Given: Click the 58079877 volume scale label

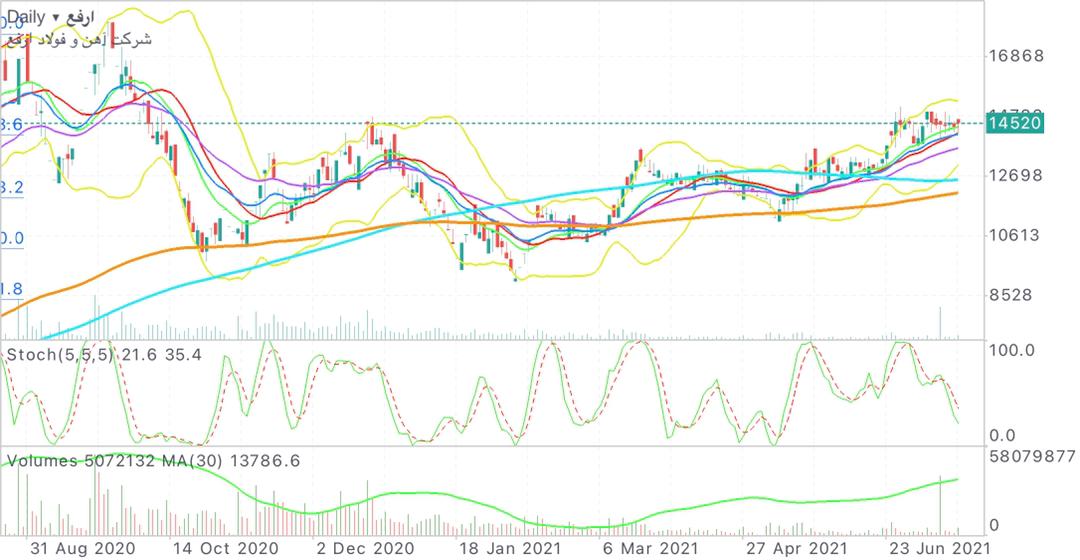Looking at the screenshot, I should (1030, 456).
